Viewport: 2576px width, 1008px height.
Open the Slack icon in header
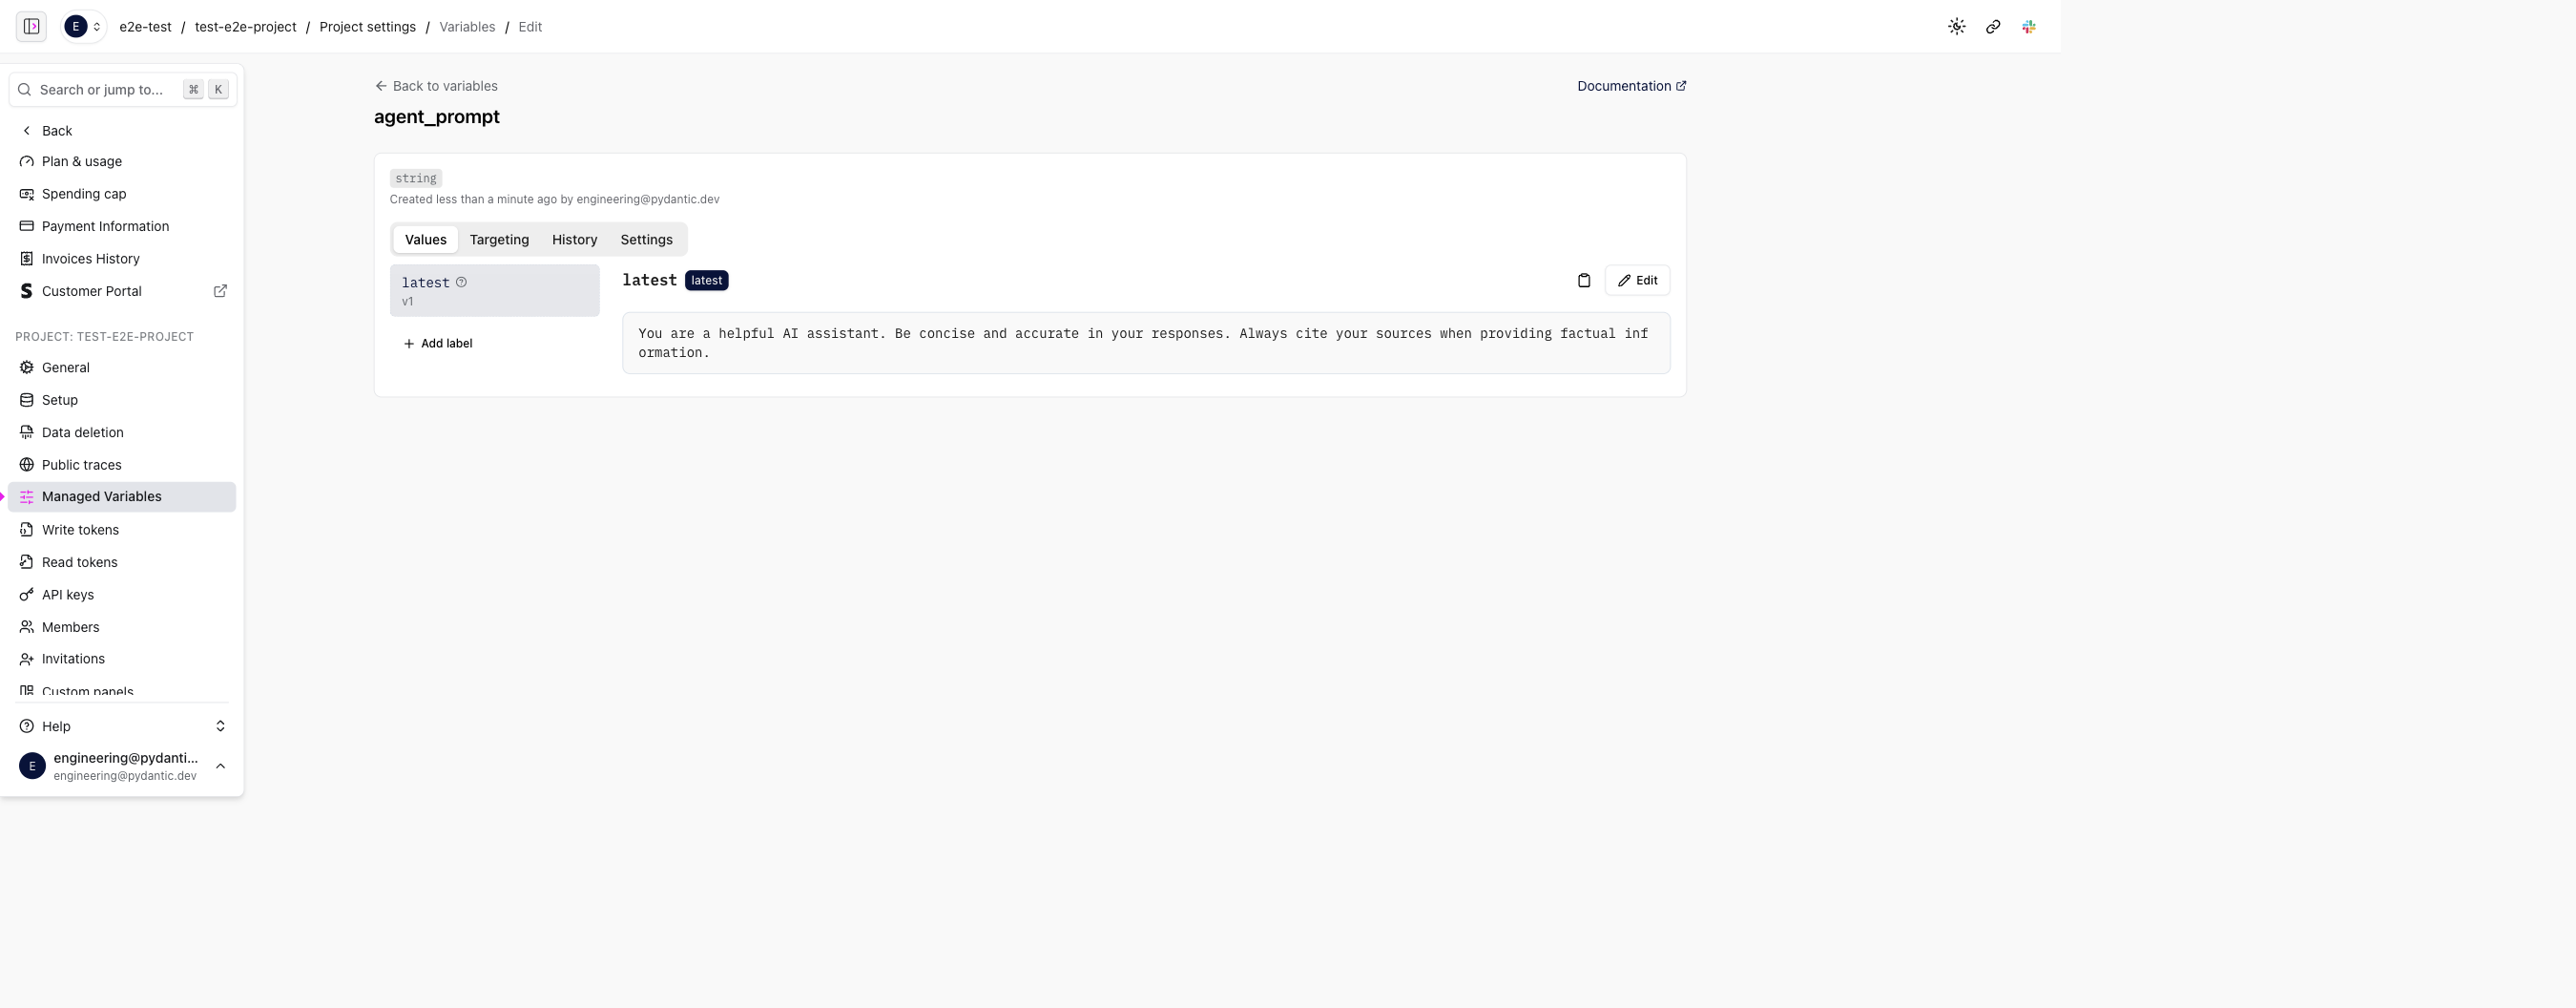point(2028,27)
